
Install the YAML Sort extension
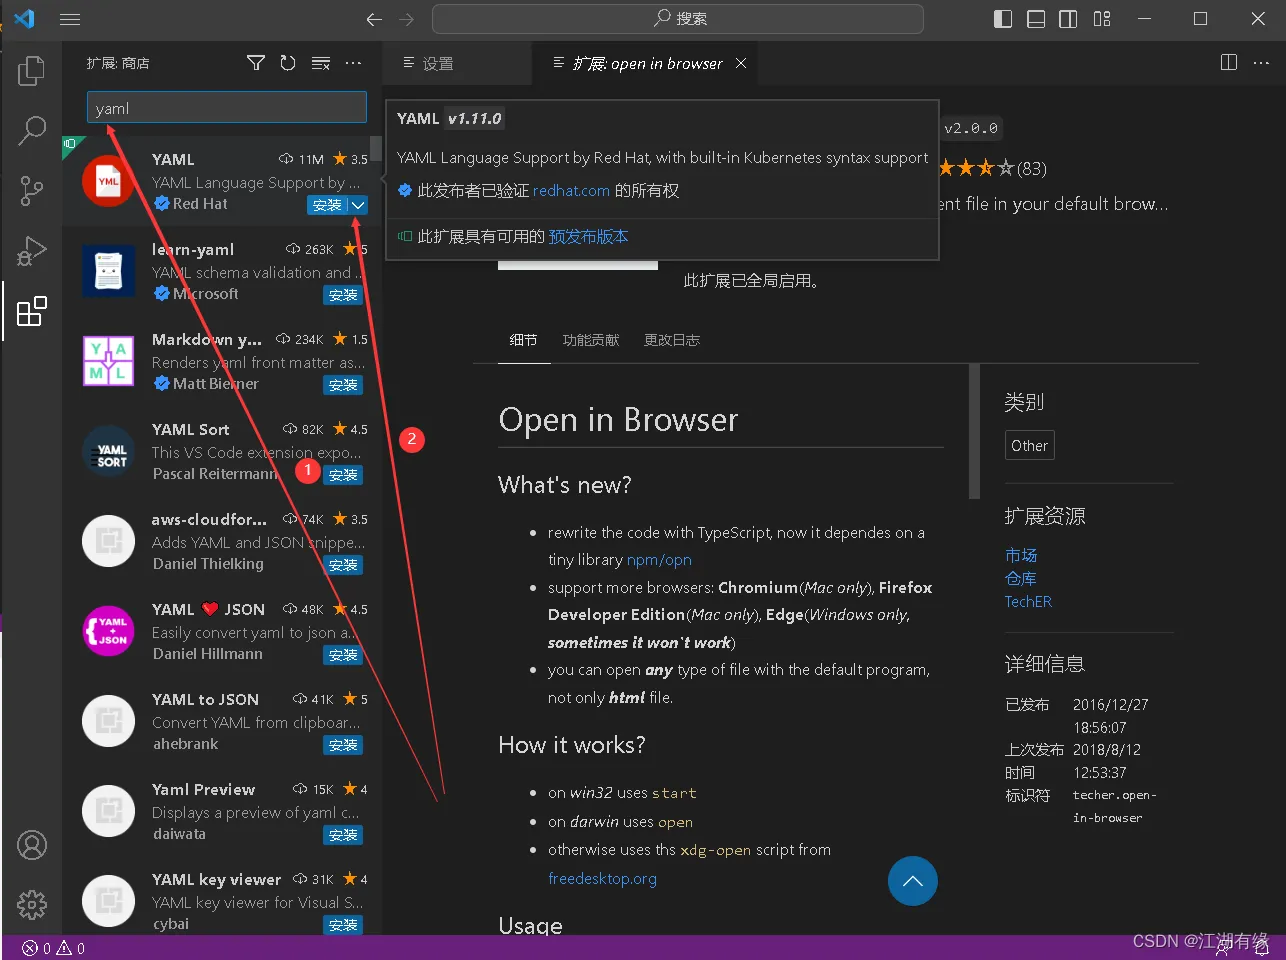[343, 475]
